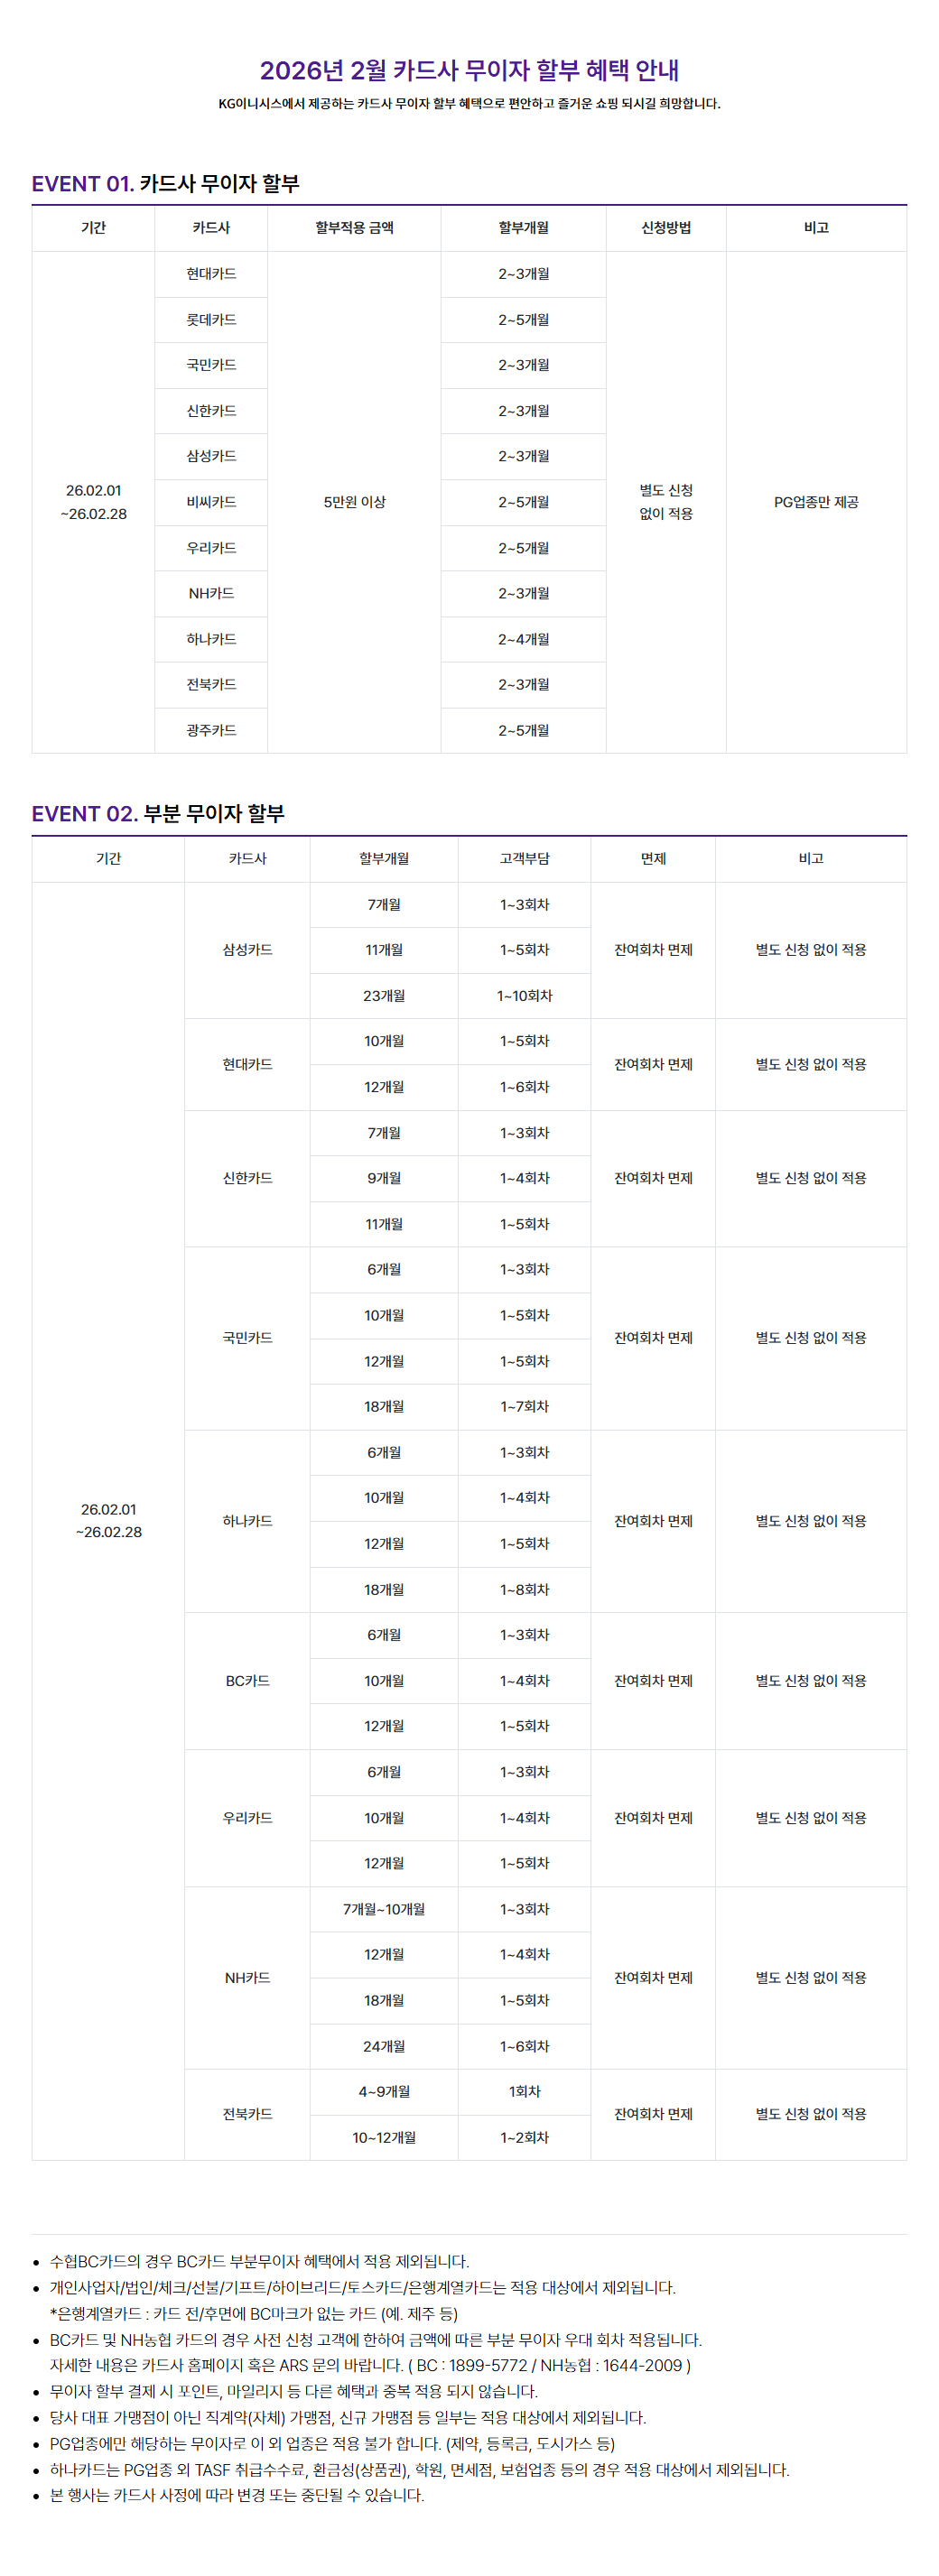
Task: Click the 1~10회차 customer burden cell
Action: coord(524,996)
